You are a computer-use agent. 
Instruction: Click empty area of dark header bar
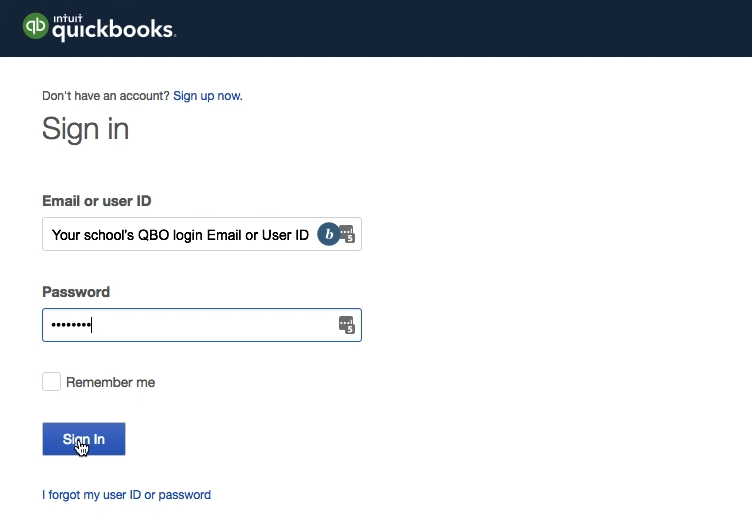point(460,28)
